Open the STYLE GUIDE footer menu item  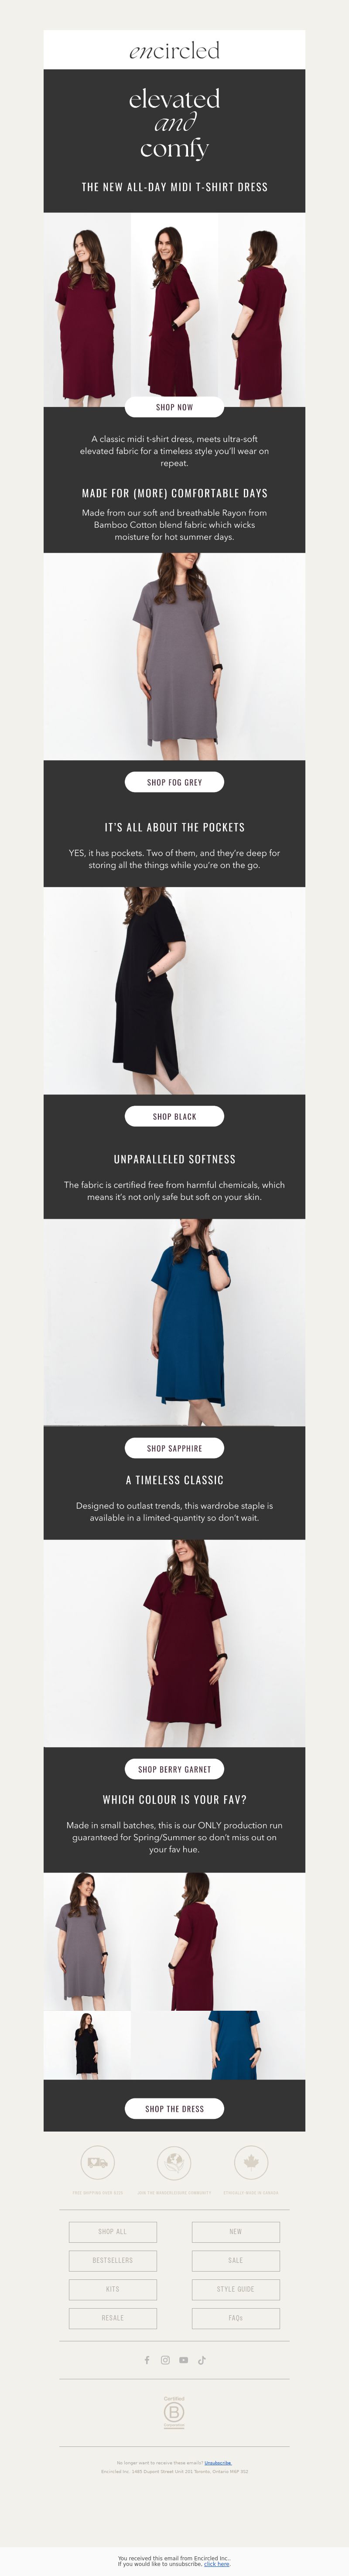tap(236, 2289)
